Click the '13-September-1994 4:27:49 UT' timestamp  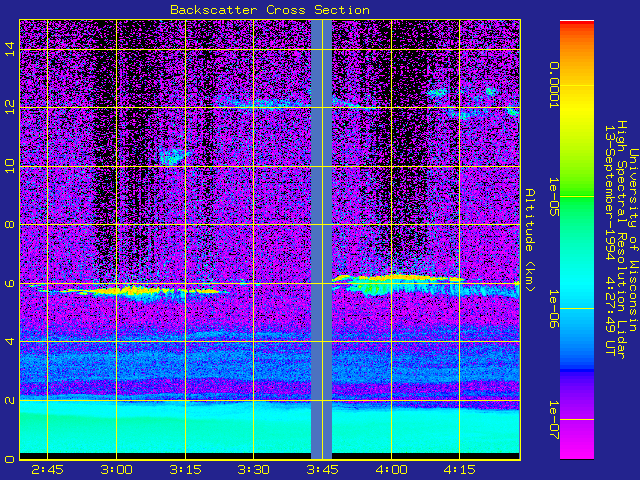click(610, 240)
